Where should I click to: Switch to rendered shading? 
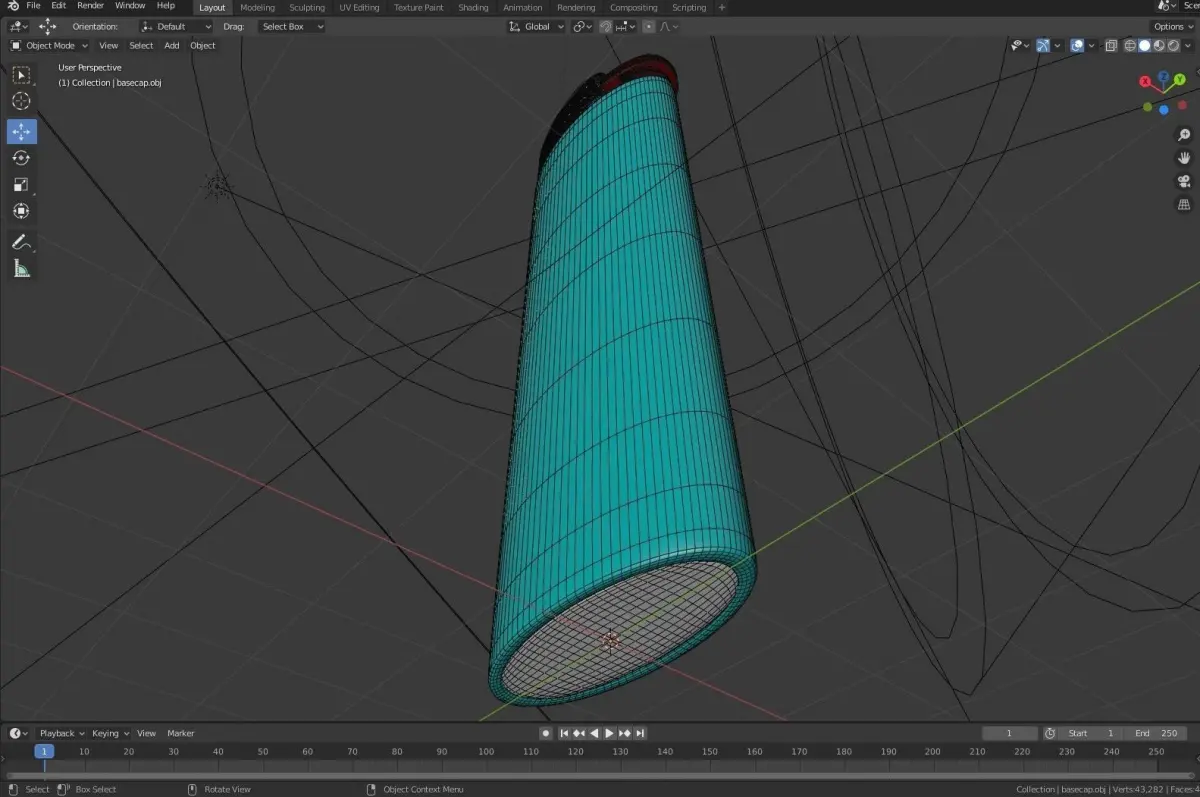[x=1173, y=45]
